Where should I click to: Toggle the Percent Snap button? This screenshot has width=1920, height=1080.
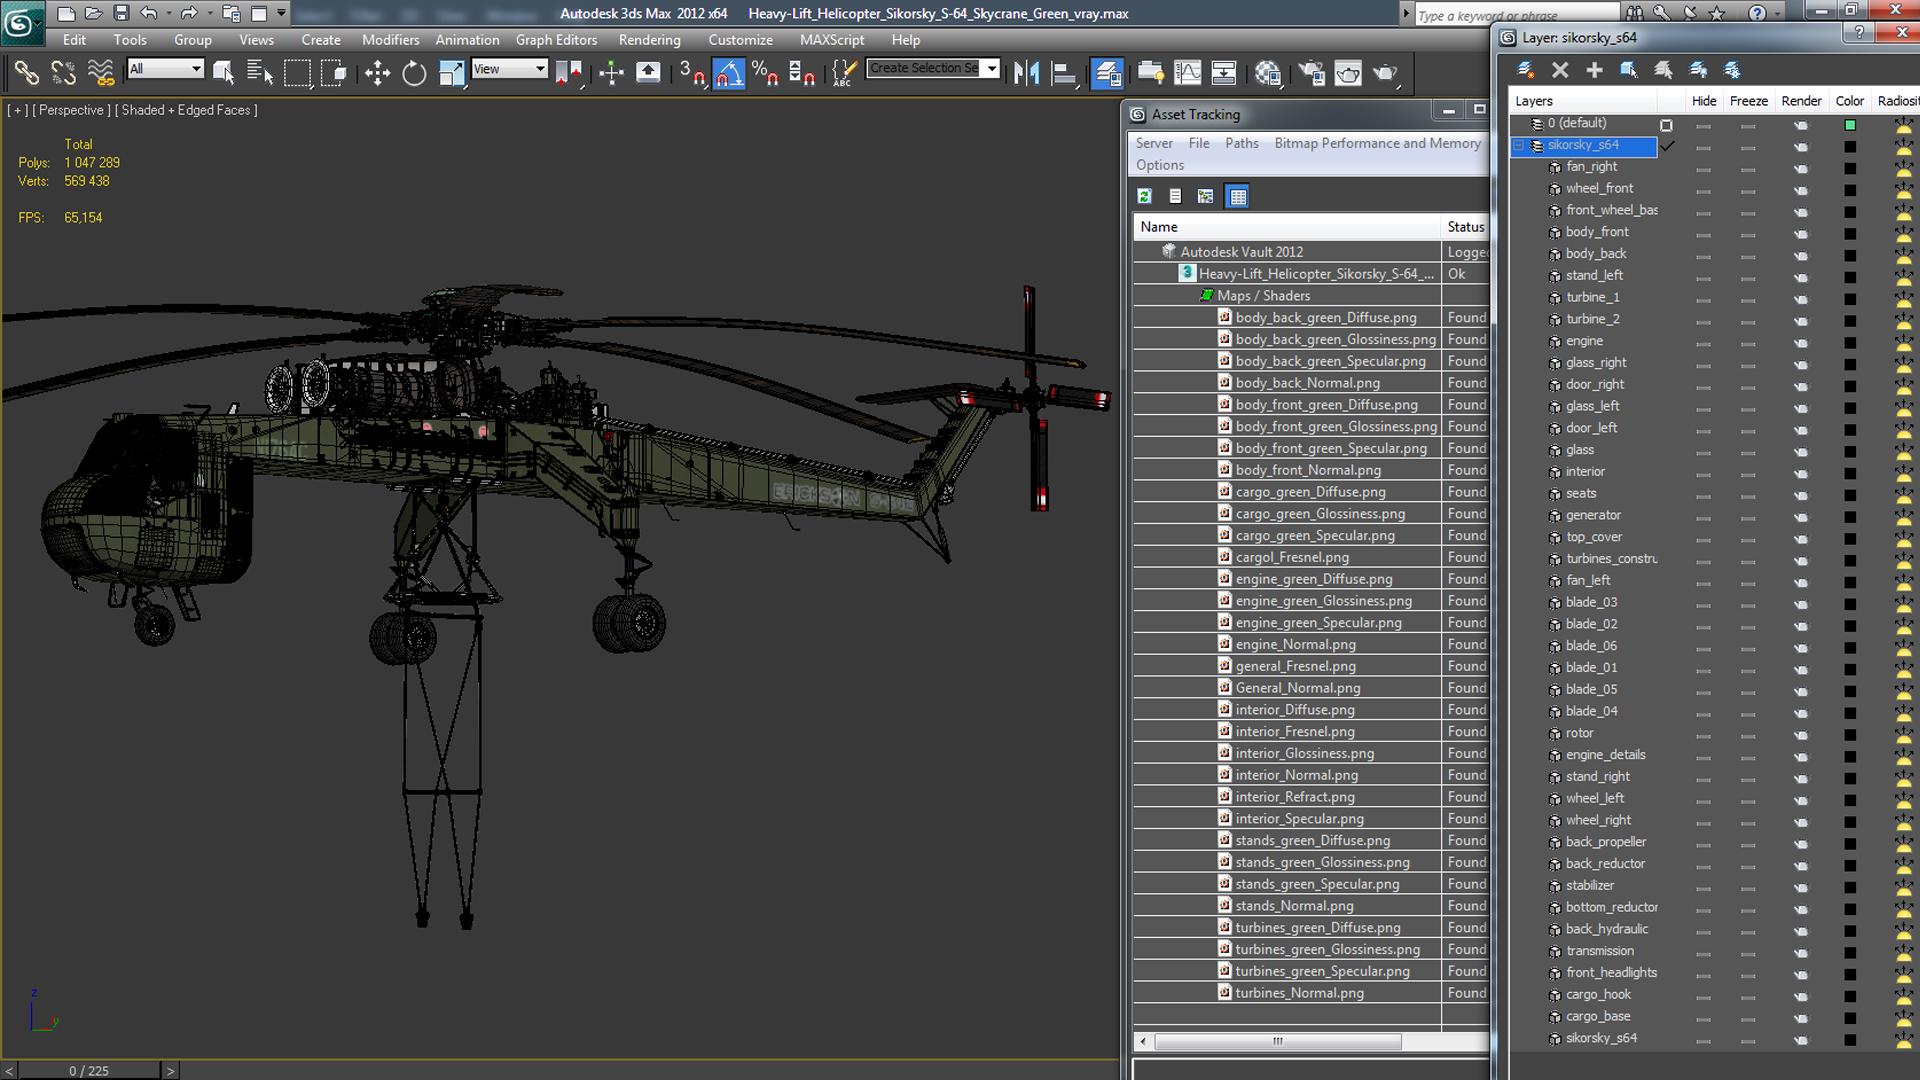pos(766,72)
